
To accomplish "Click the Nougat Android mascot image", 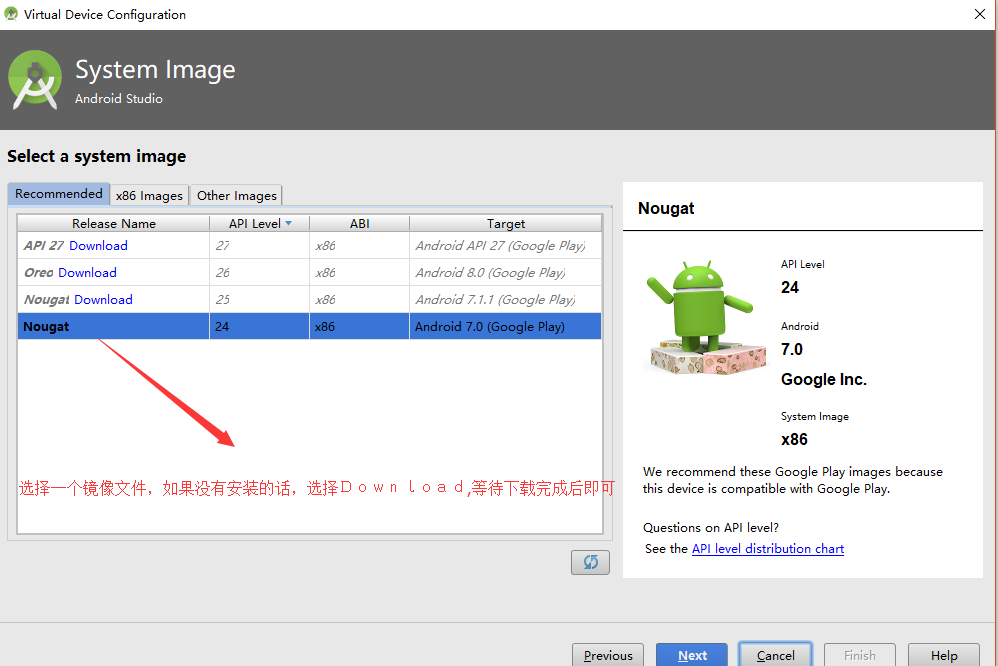I will [x=706, y=316].
